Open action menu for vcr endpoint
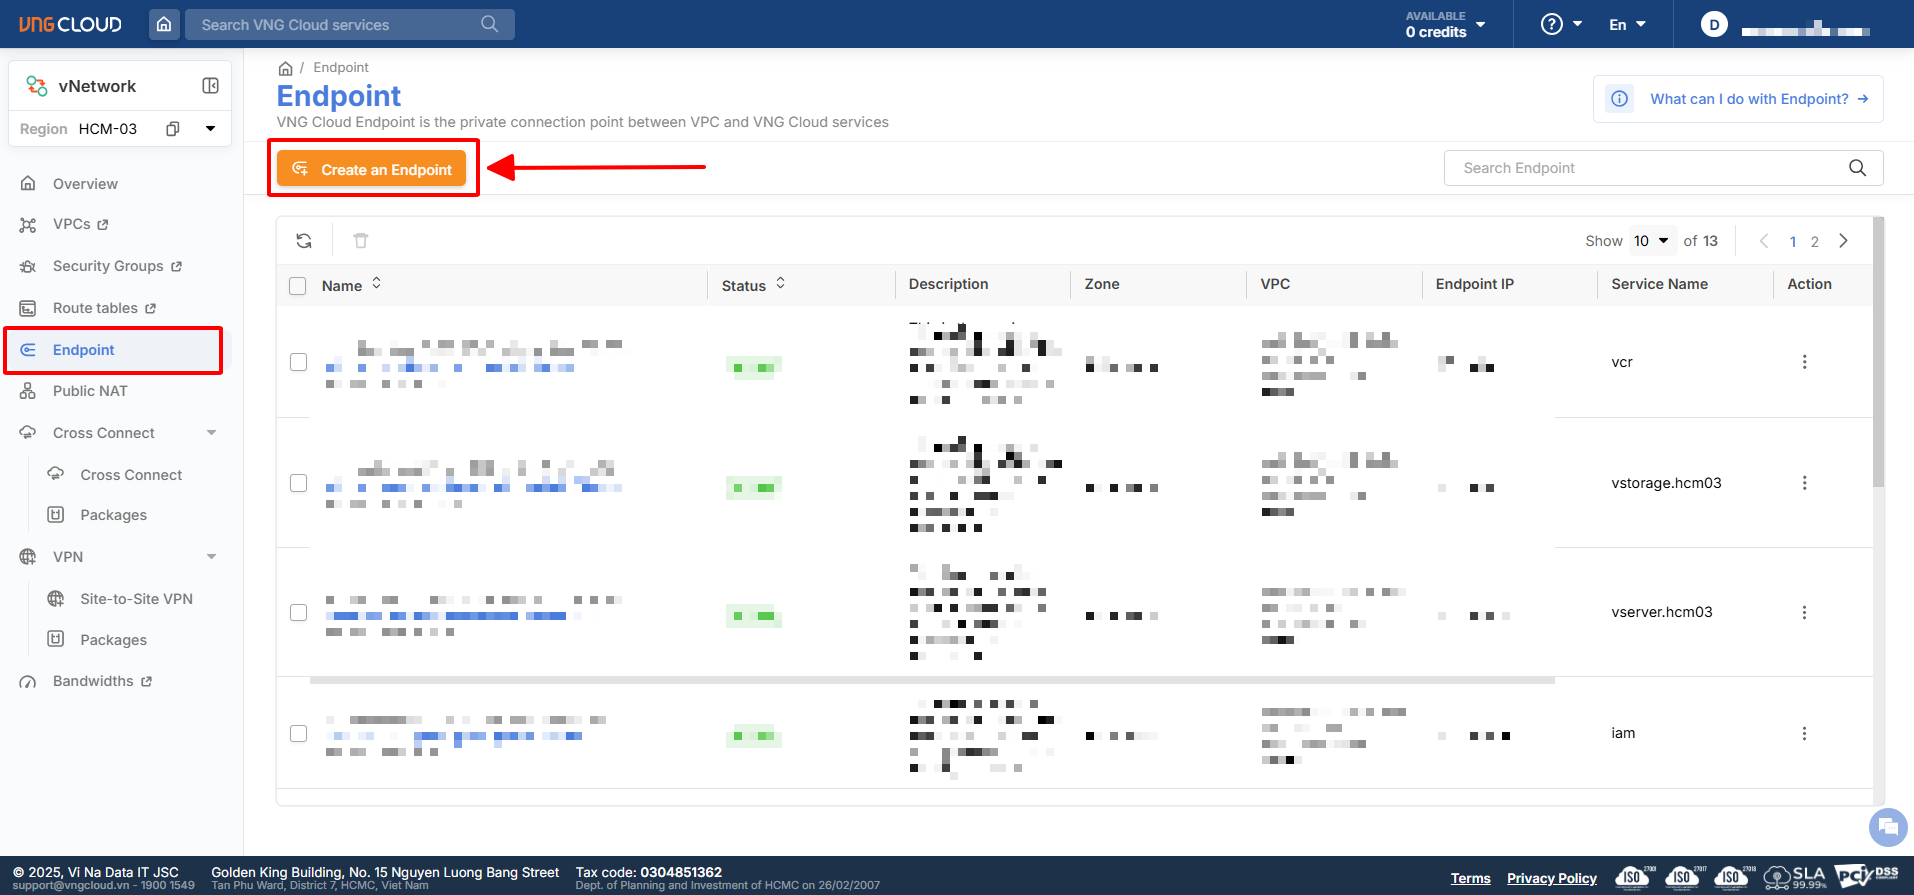The width and height of the screenshot is (1914, 895). click(x=1804, y=362)
